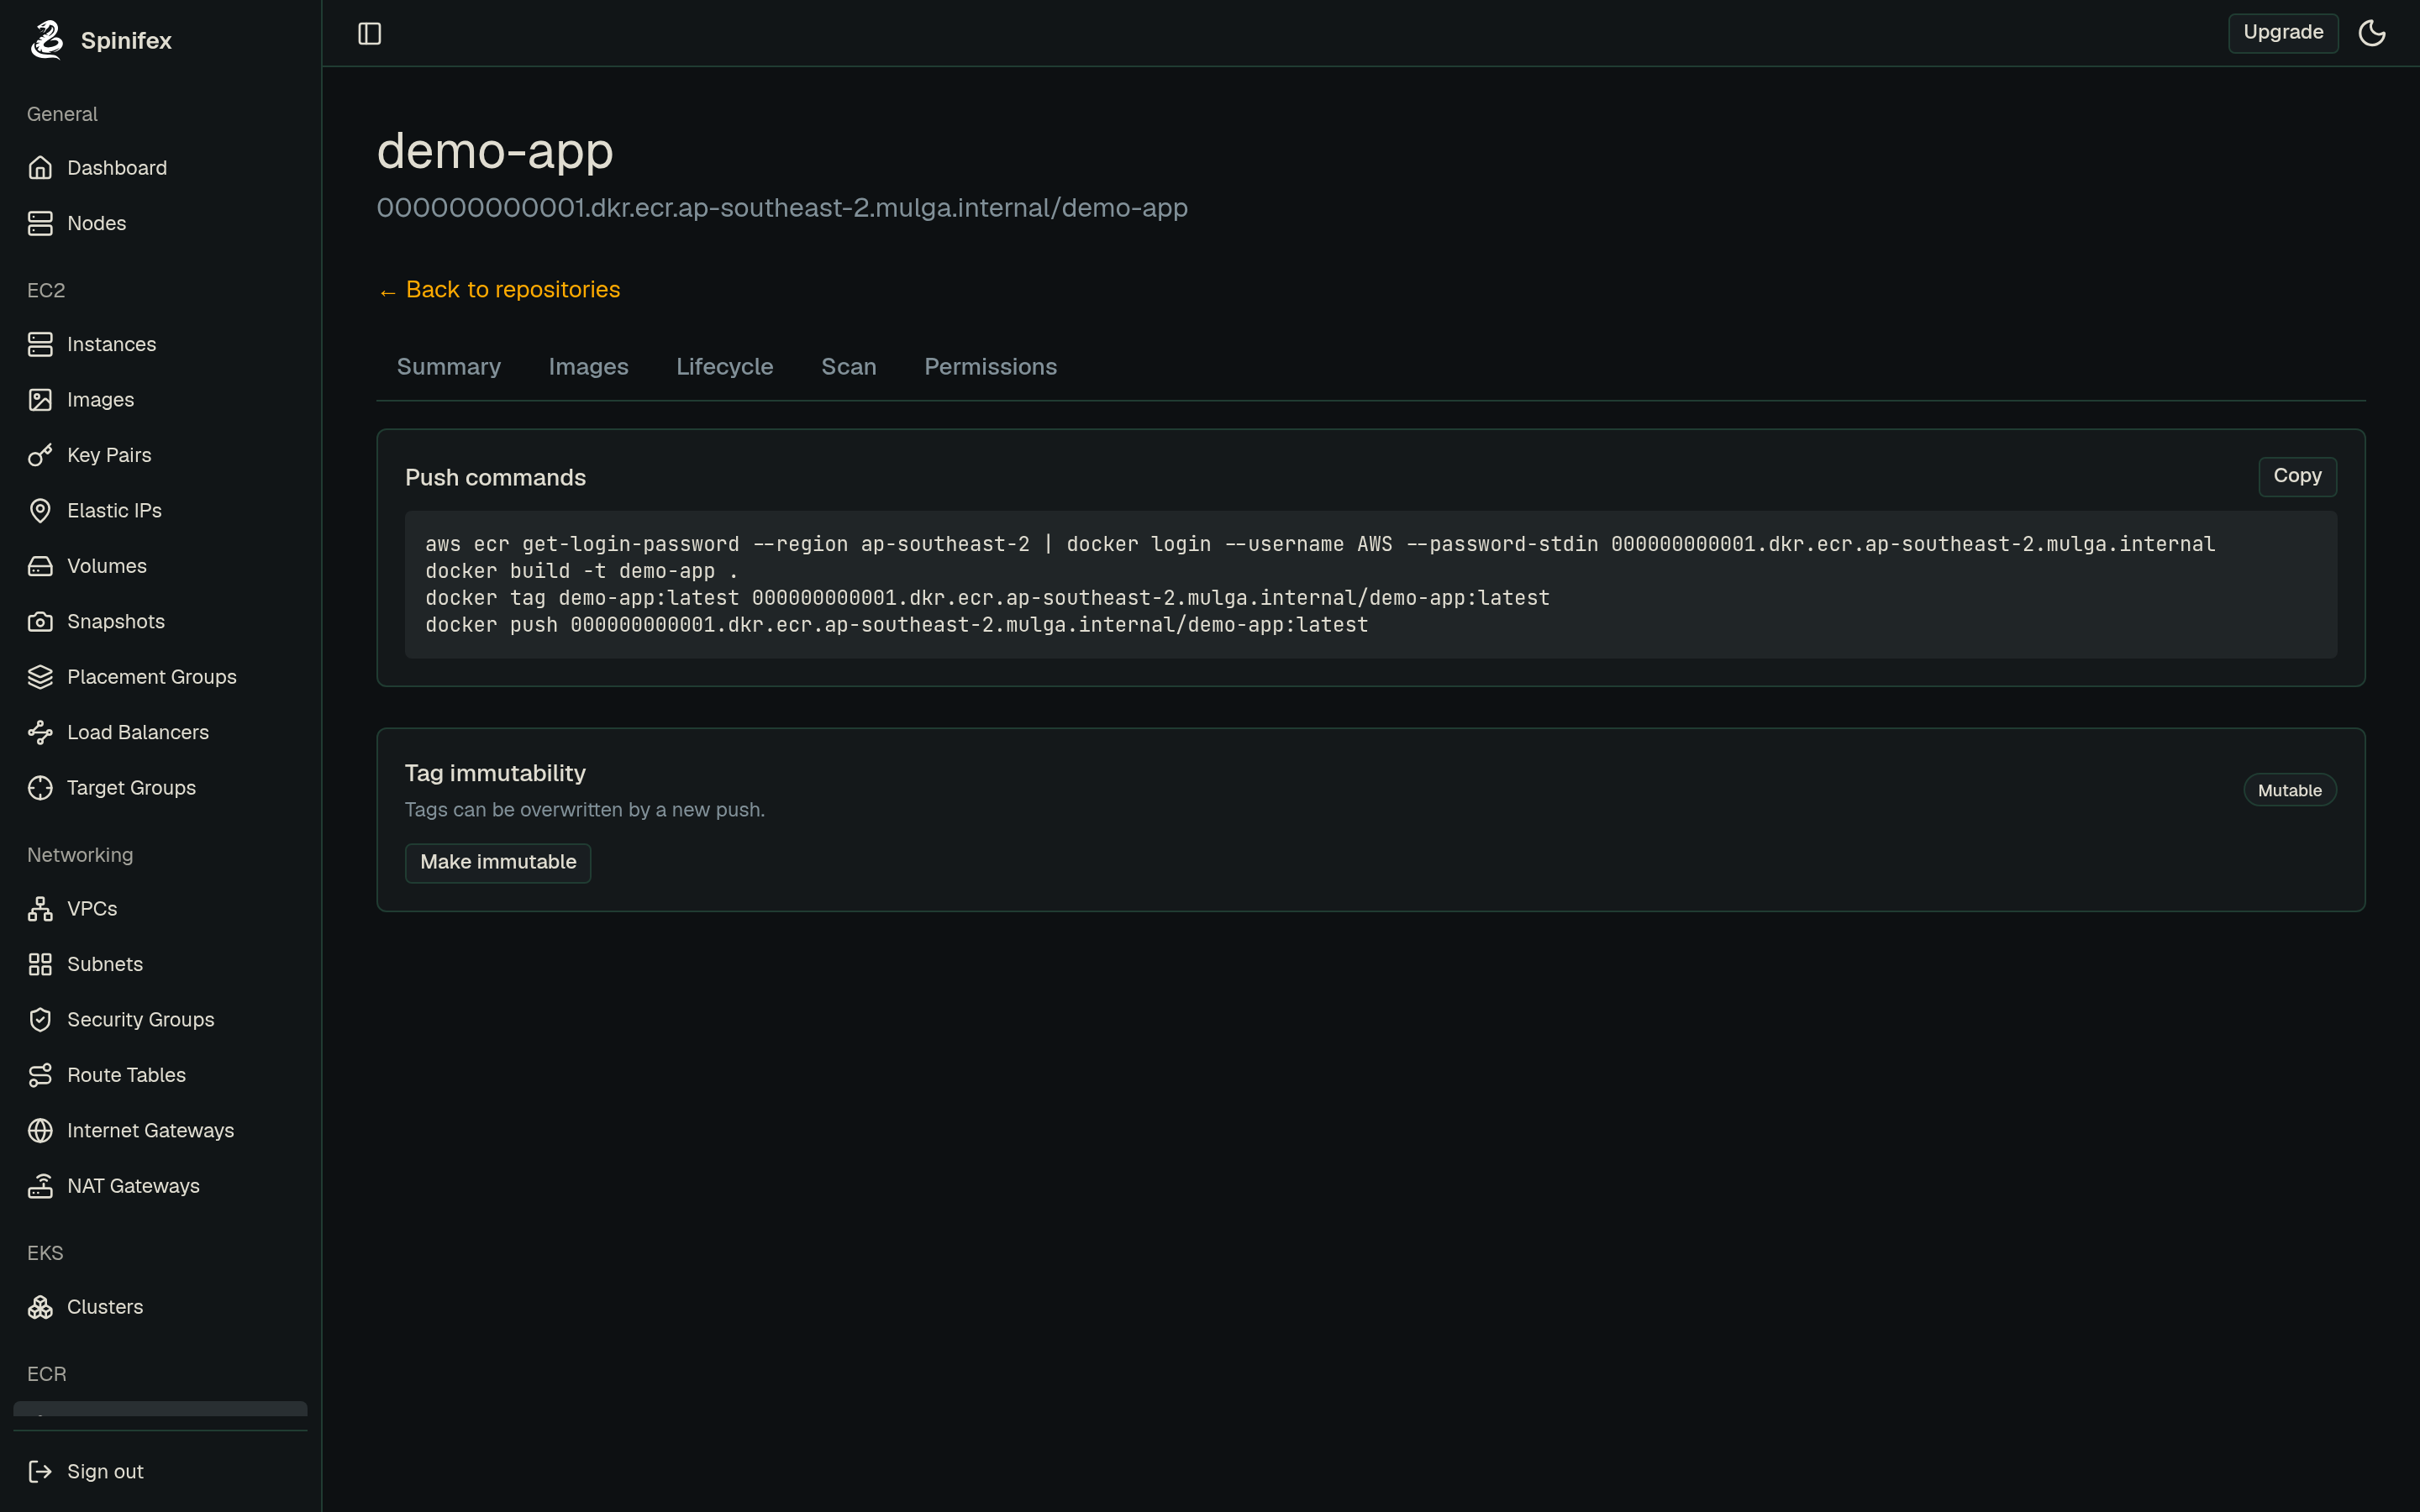Click Make immutable button
Image resolution: width=2420 pixels, height=1512 pixels.
[x=498, y=862]
